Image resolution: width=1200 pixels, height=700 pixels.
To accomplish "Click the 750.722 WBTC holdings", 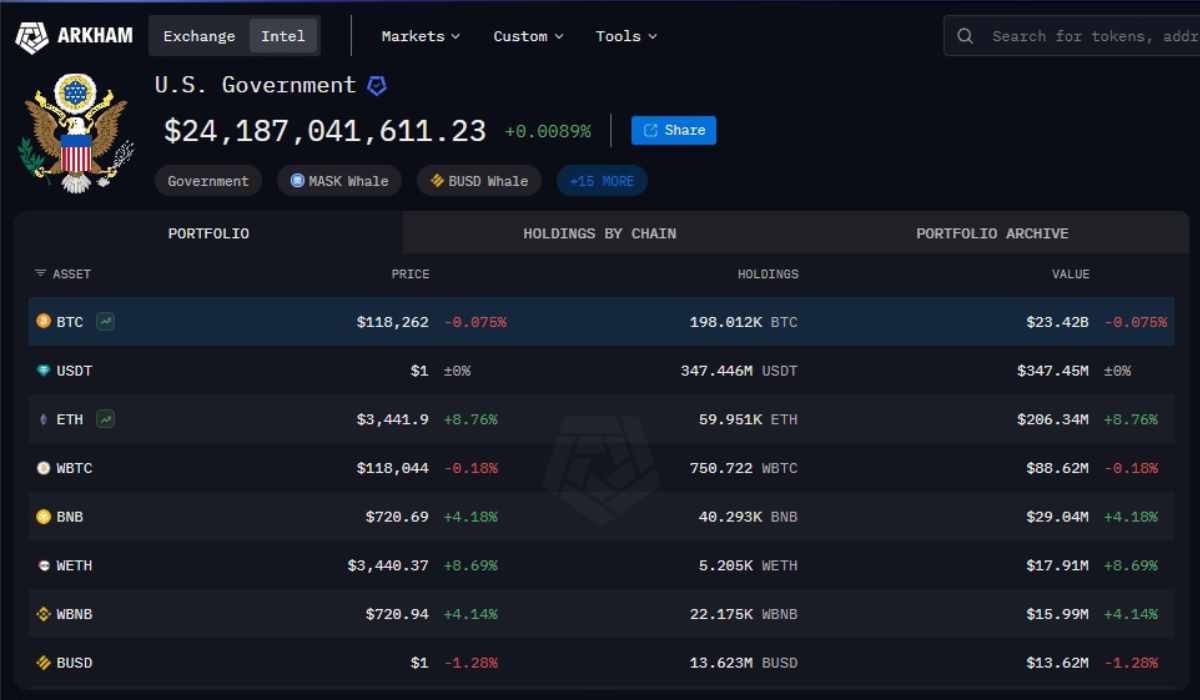I will (744, 468).
